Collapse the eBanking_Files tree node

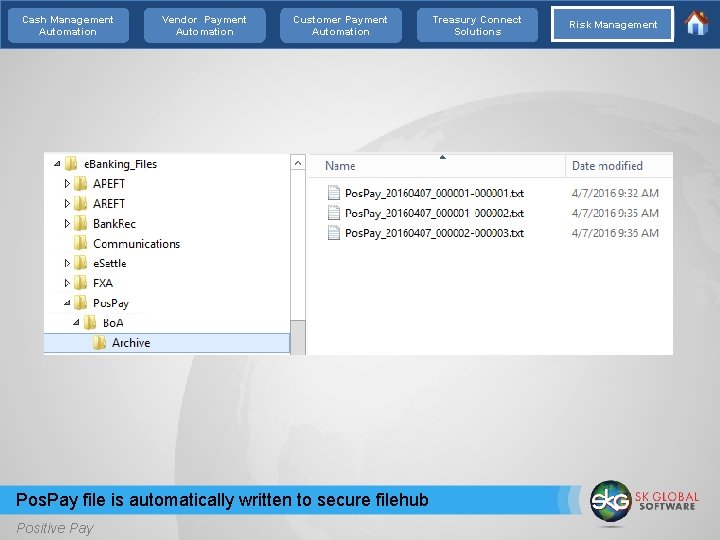(x=57, y=163)
